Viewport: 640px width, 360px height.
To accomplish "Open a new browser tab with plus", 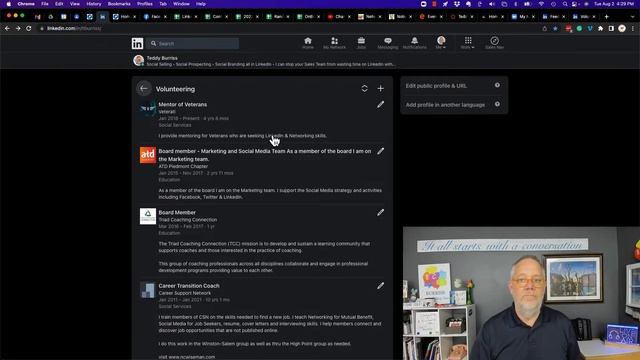I will point(607,17).
